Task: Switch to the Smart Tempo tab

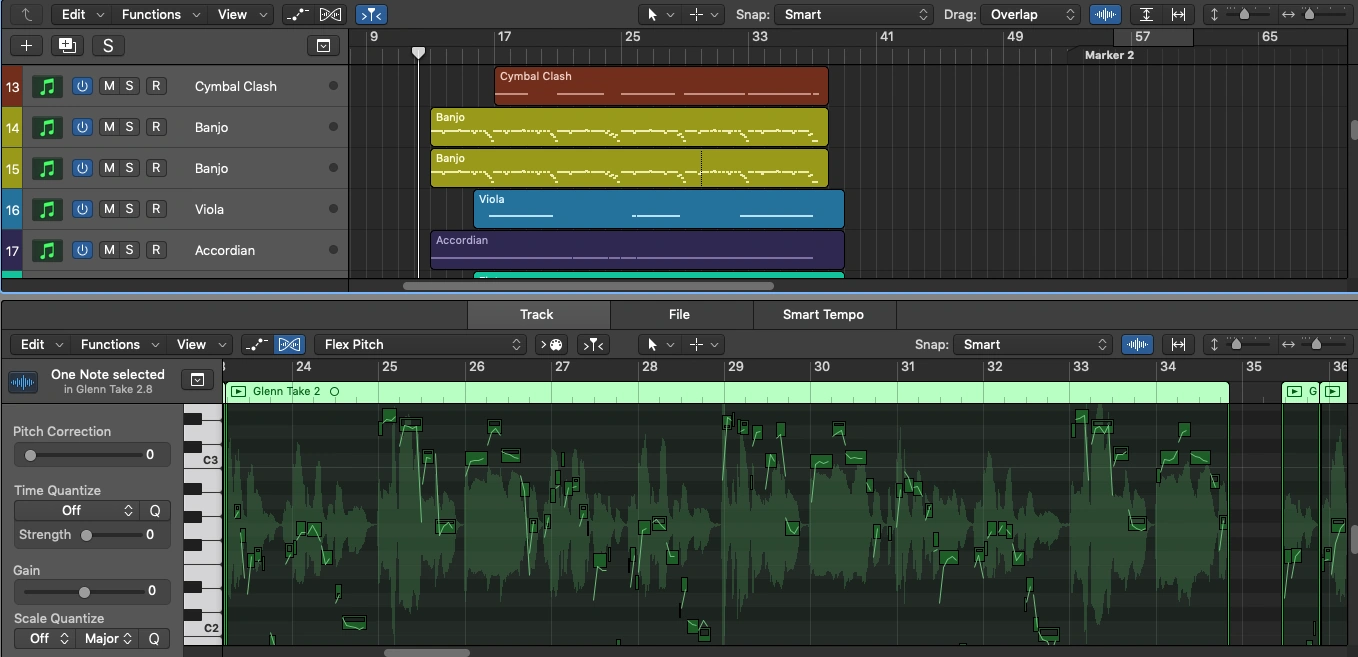Action: point(823,314)
